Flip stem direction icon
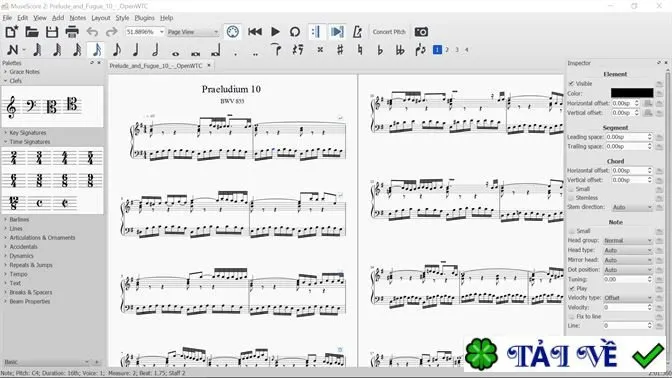The width and height of the screenshot is (672, 378). [420, 50]
